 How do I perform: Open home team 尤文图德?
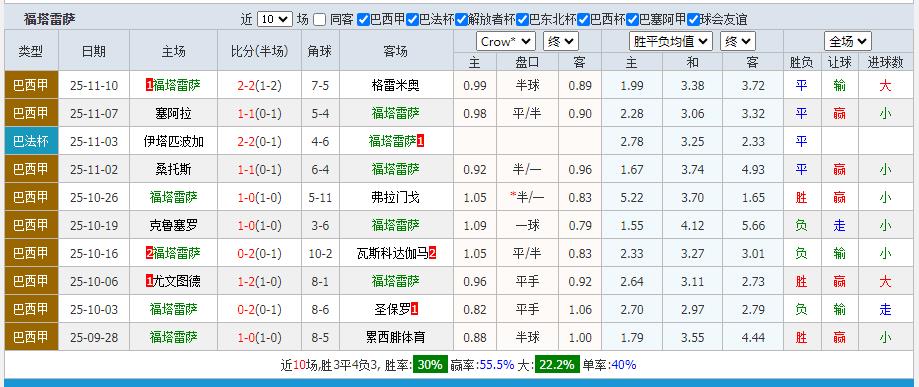click(x=177, y=281)
